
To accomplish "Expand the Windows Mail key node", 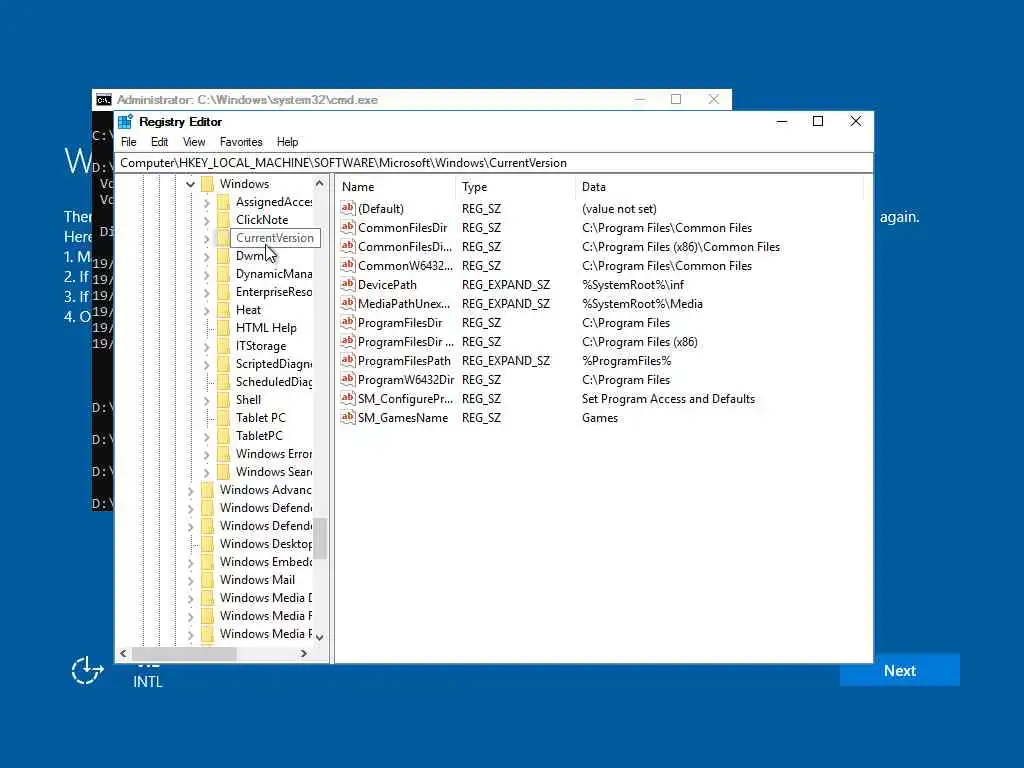I will pyautogui.click(x=191, y=581).
